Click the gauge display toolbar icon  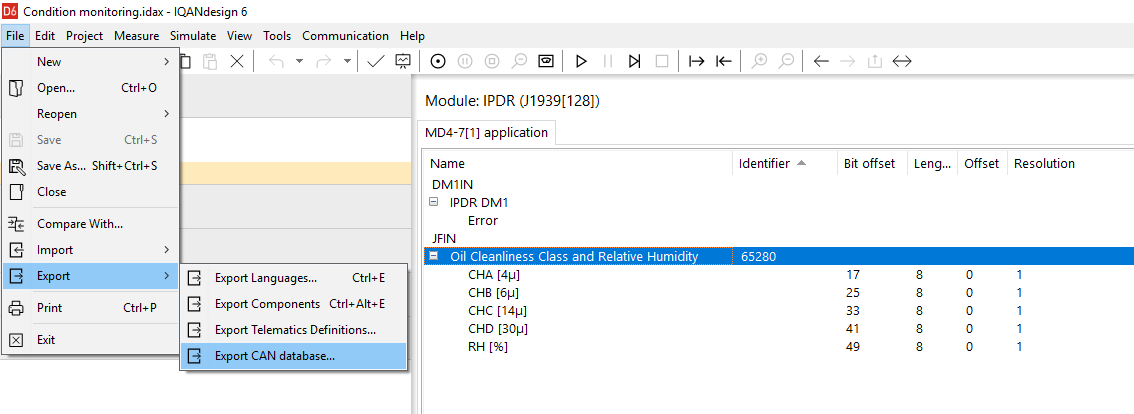(x=546, y=62)
